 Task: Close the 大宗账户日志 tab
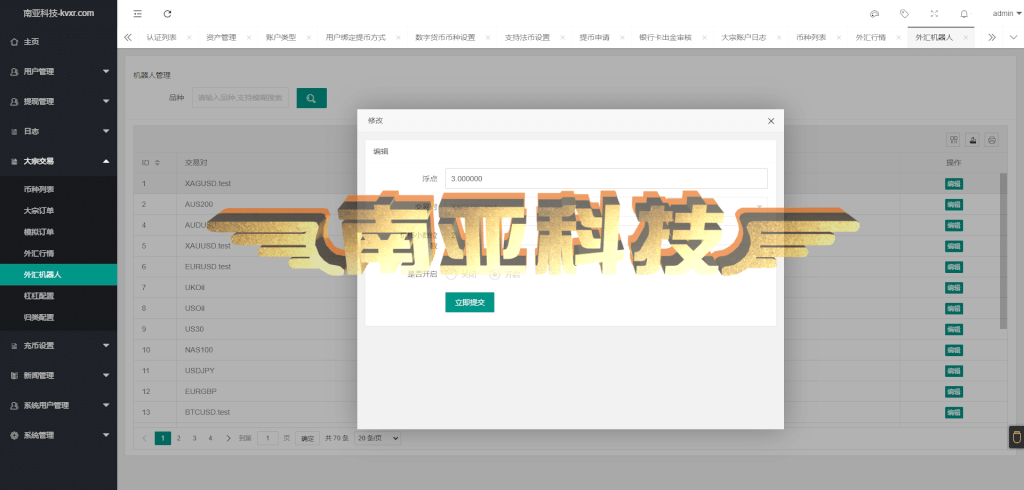(779, 37)
